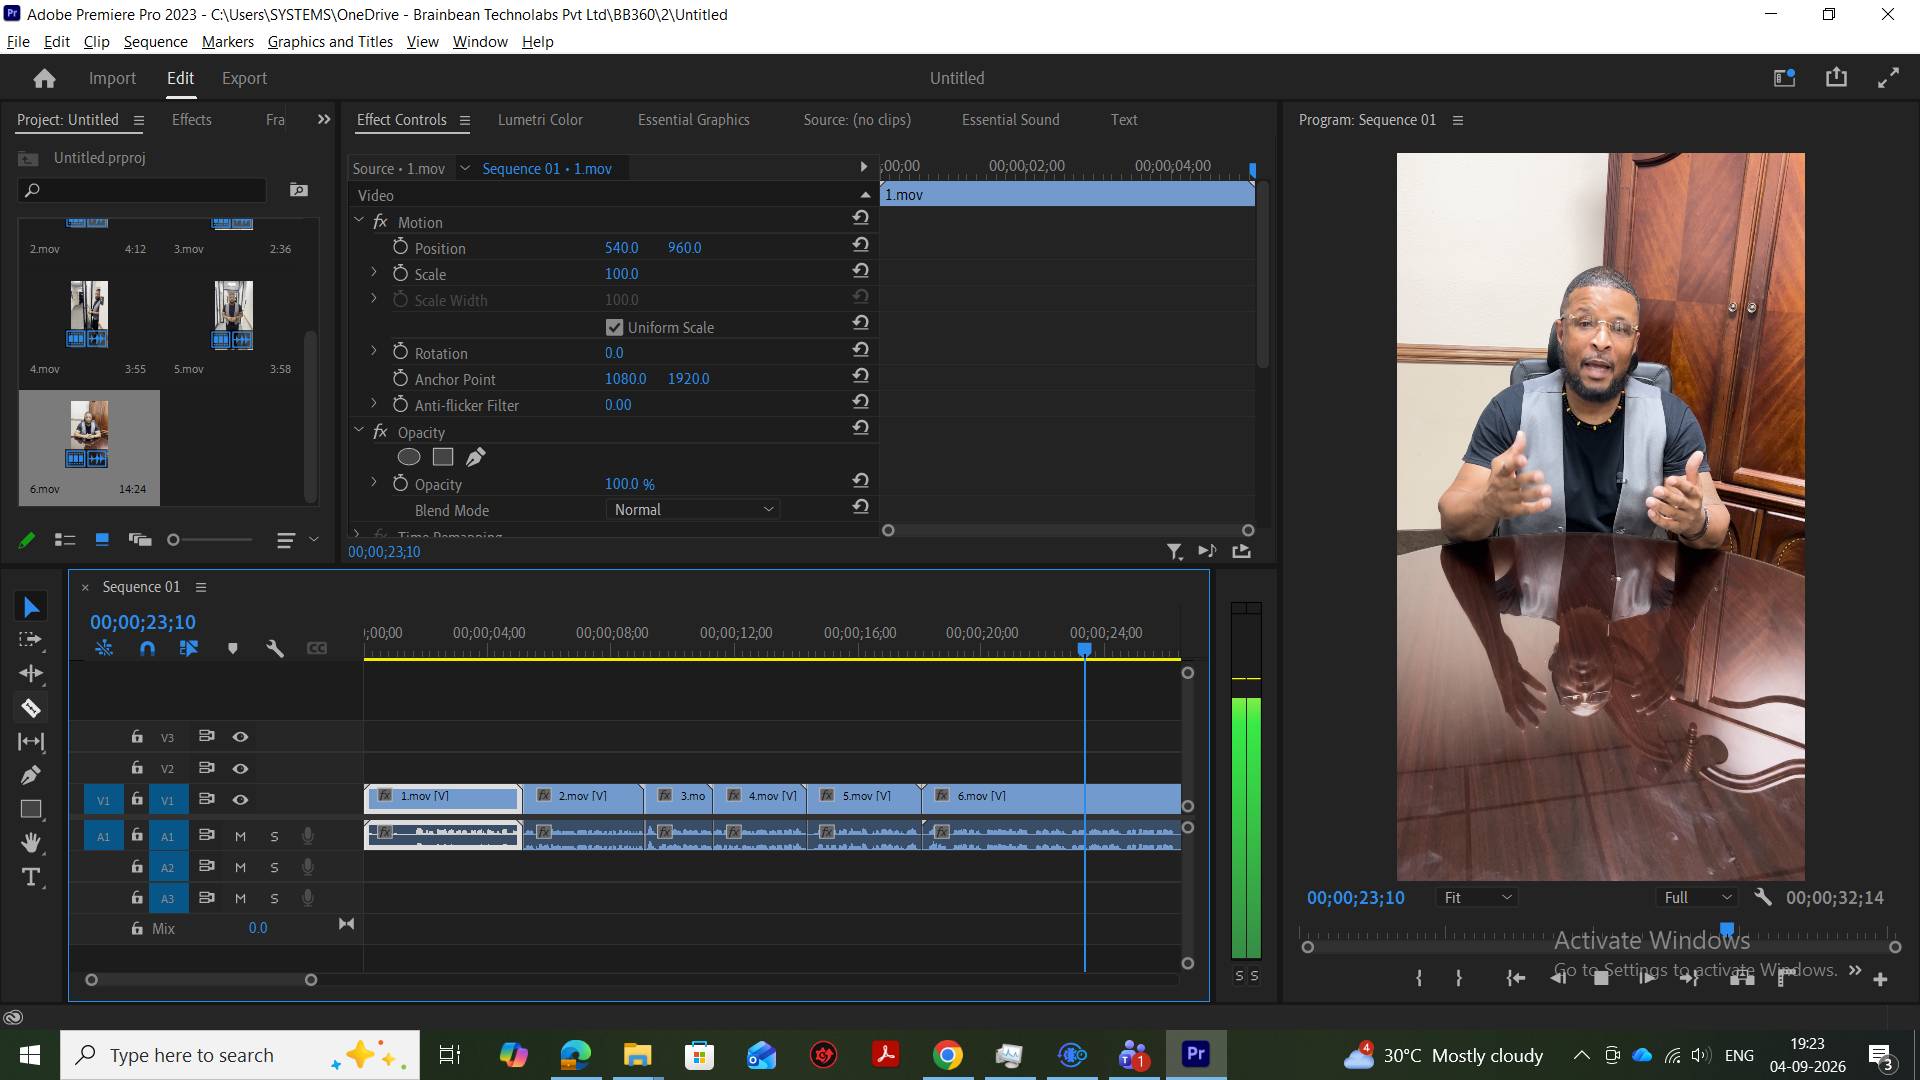Toggle Uniform Scale checkbox

point(615,328)
